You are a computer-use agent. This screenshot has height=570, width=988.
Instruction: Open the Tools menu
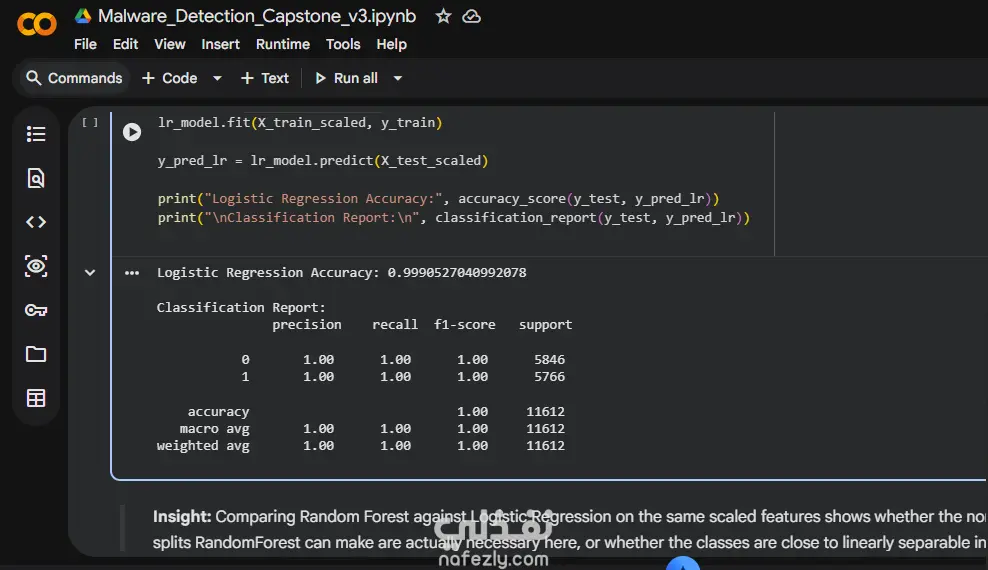click(x=343, y=44)
